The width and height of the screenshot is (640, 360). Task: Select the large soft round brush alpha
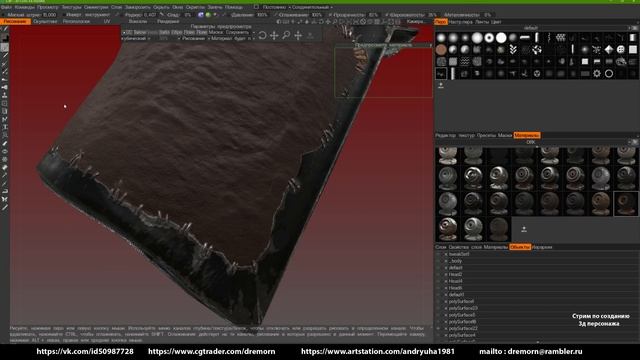tap(477, 38)
